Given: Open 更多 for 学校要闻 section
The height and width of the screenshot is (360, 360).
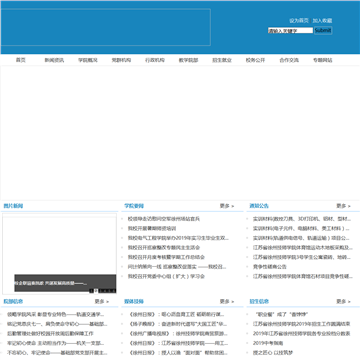Looking at the screenshot, I should pyautogui.click(x=227, y=206).
